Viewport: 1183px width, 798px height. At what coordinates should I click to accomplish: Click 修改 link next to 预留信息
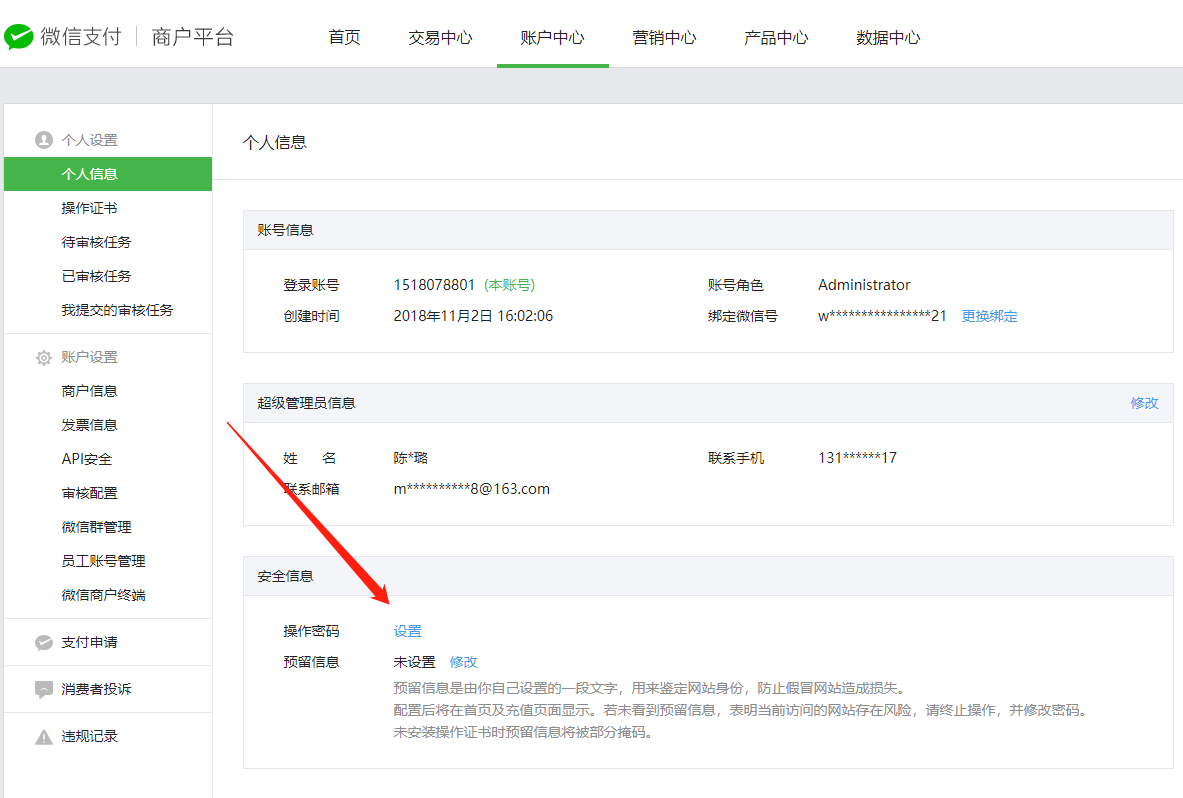[x=463, y=662]
